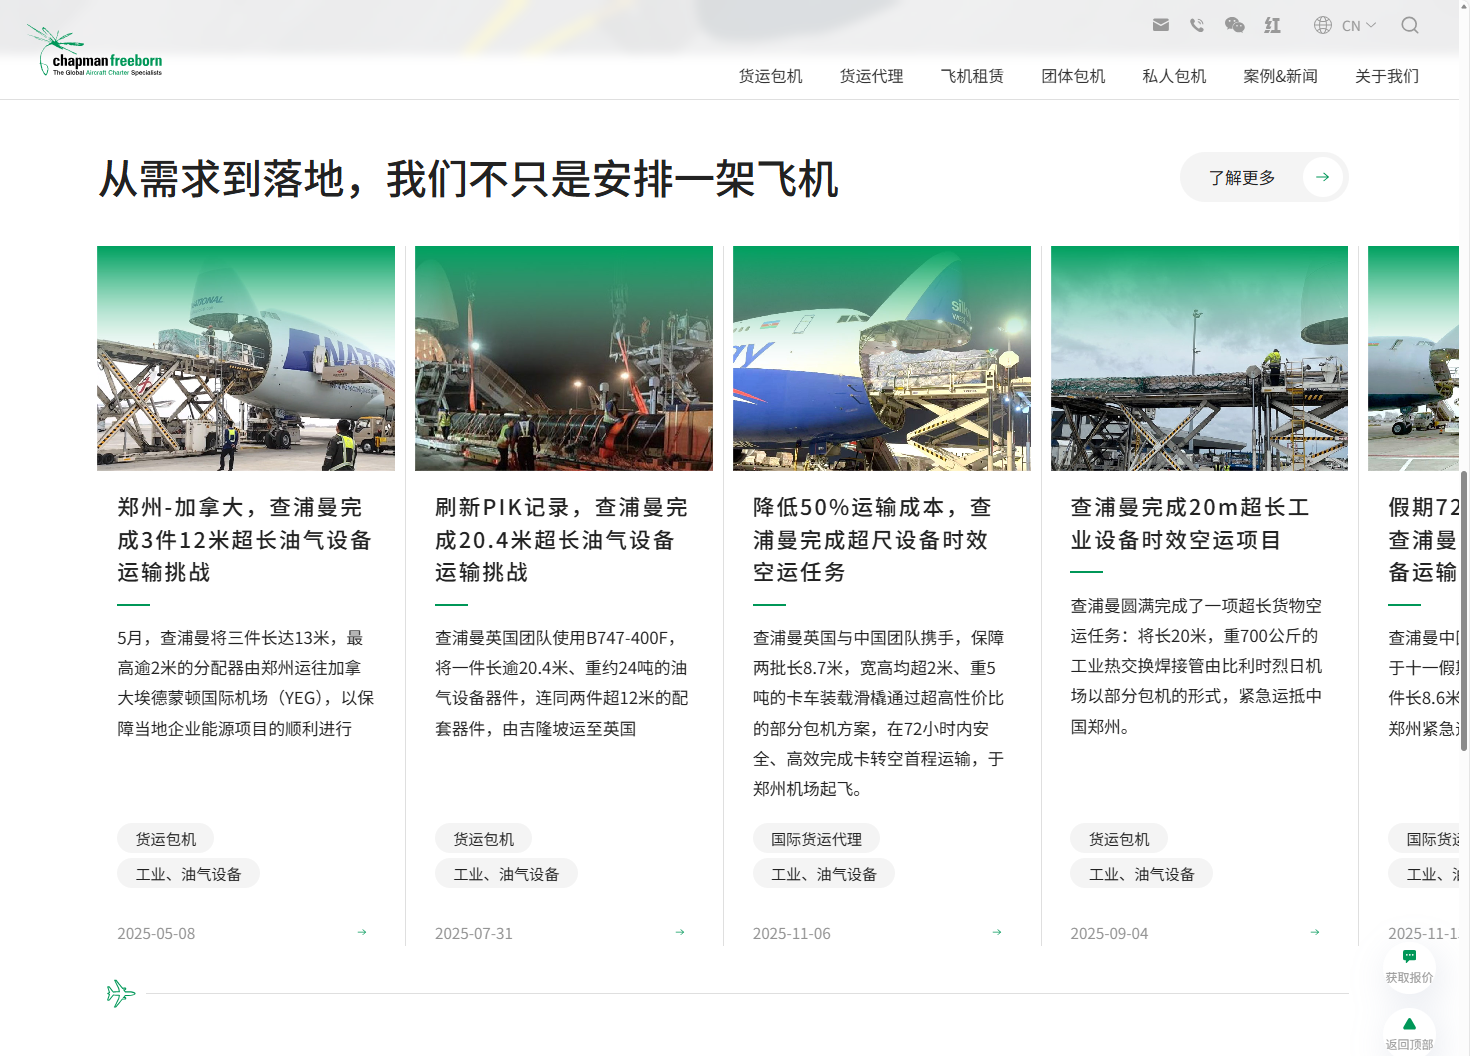Open the 降低50%运输成本 card image
Viewport: 1470px width, 1056px height.
point(881,358)
